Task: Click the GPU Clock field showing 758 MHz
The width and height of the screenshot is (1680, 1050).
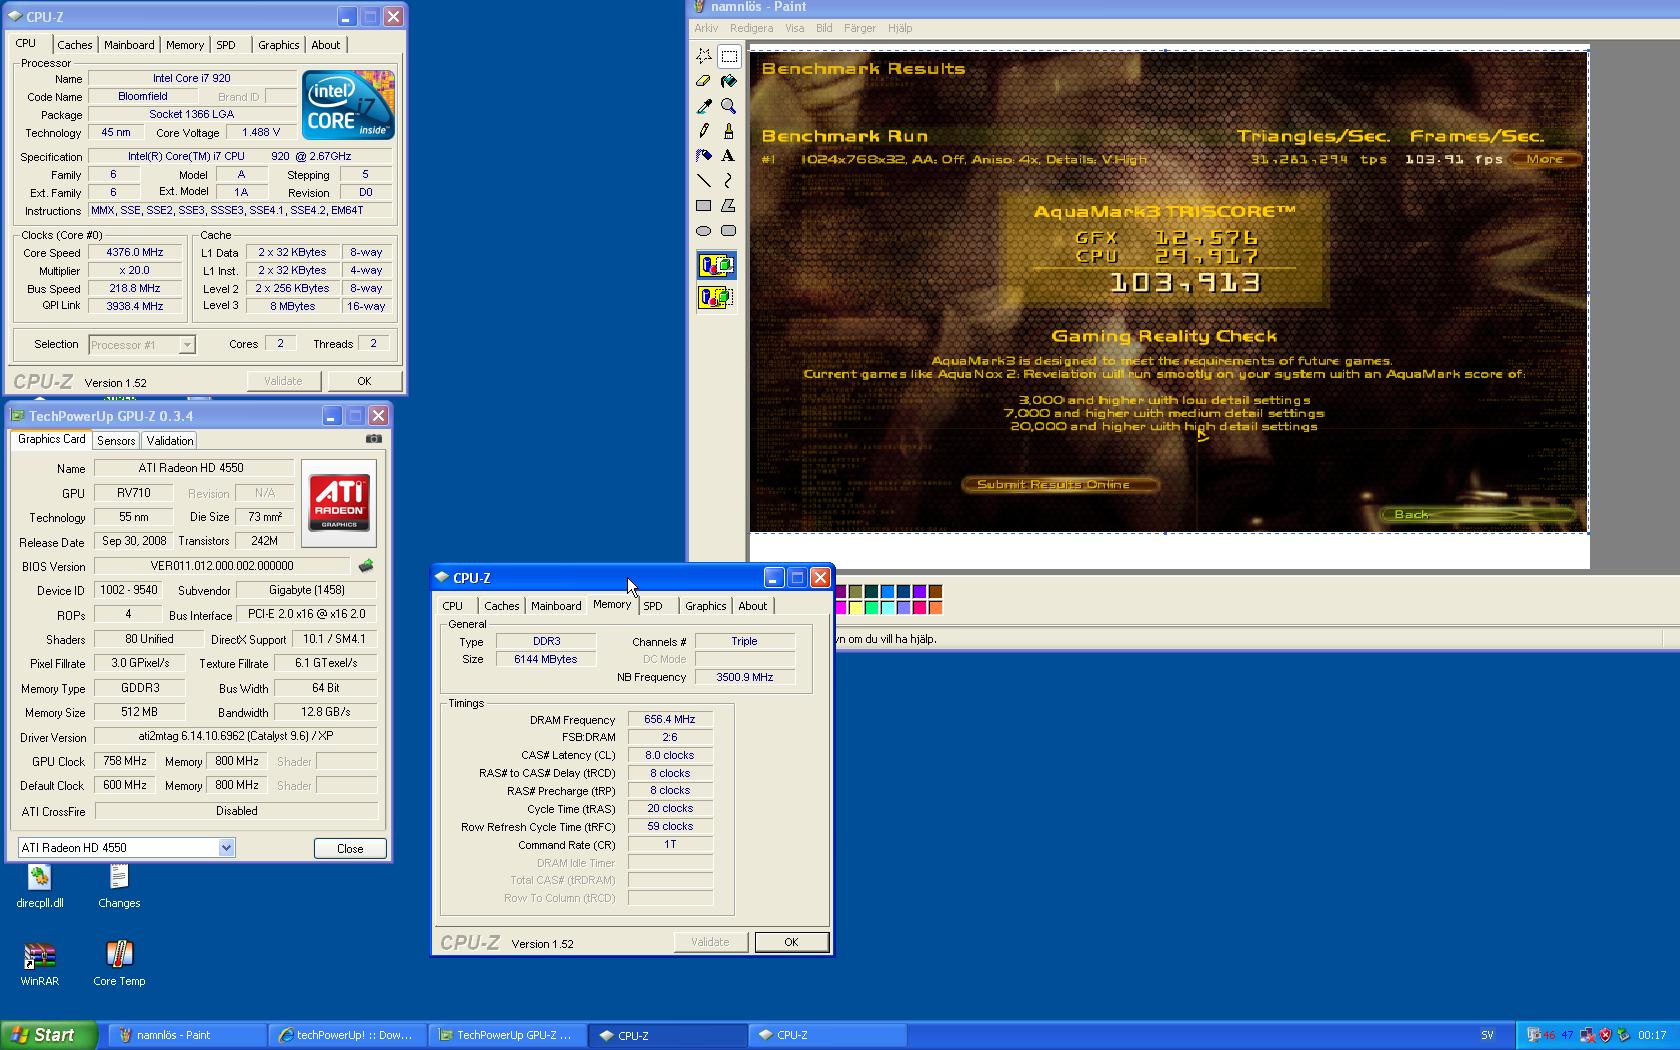Action: tap(125, 761)
